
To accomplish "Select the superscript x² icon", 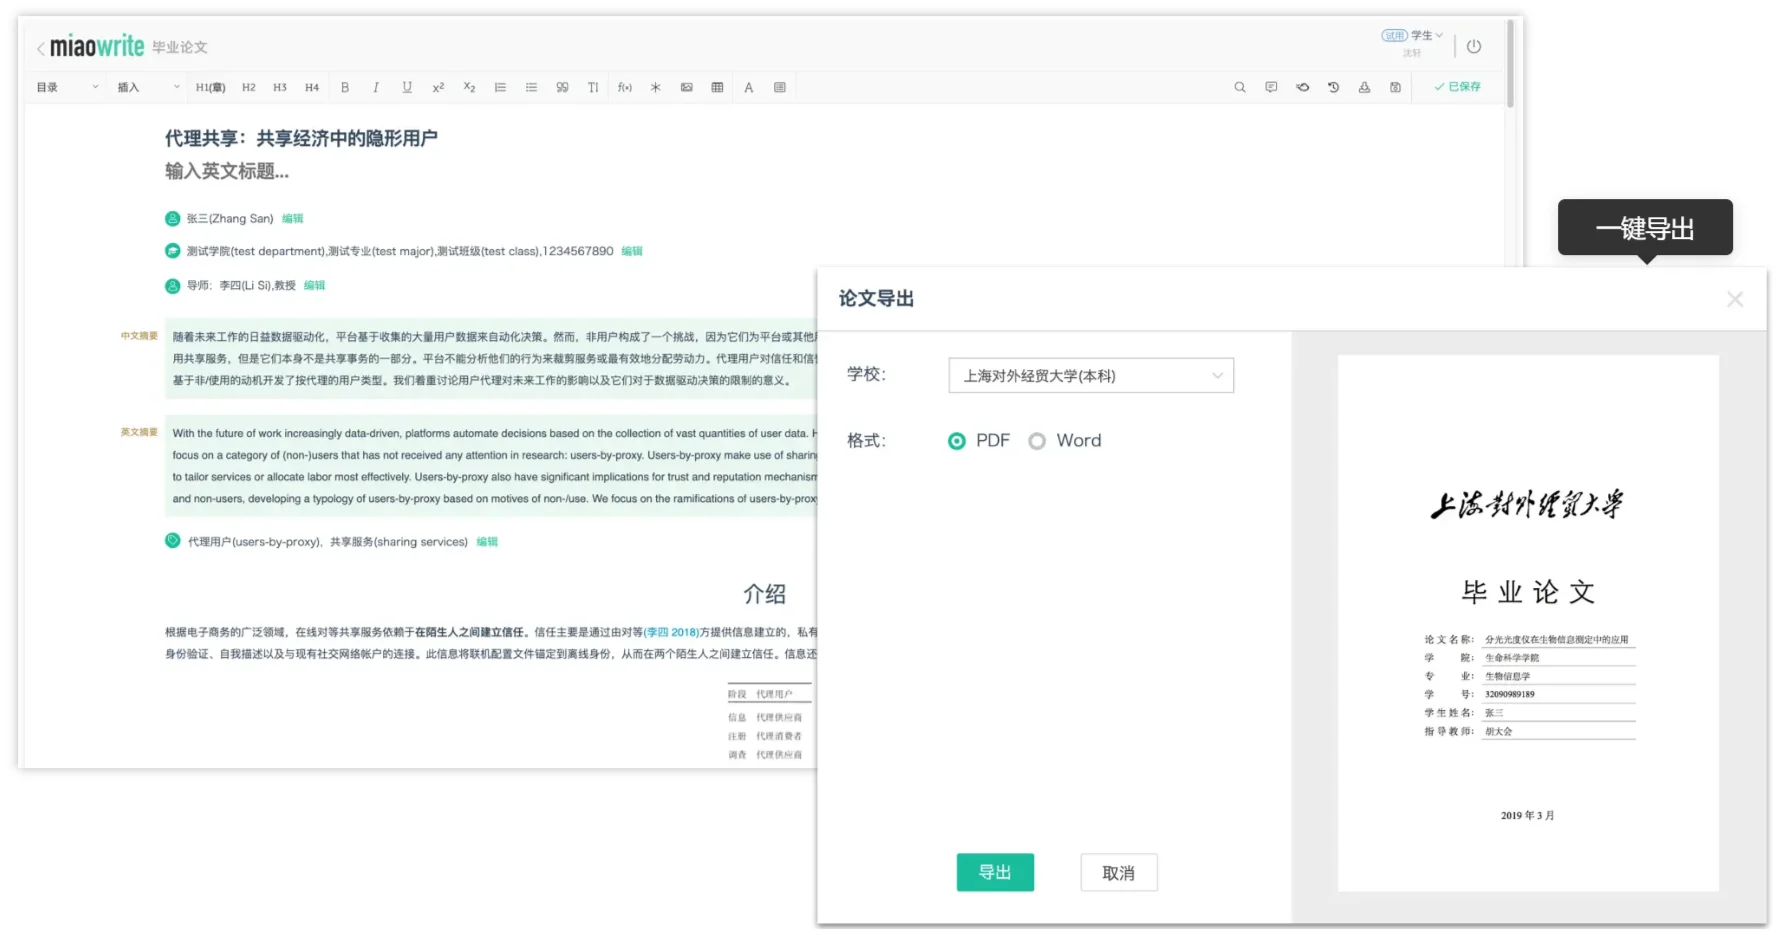I will click(438, 87).
